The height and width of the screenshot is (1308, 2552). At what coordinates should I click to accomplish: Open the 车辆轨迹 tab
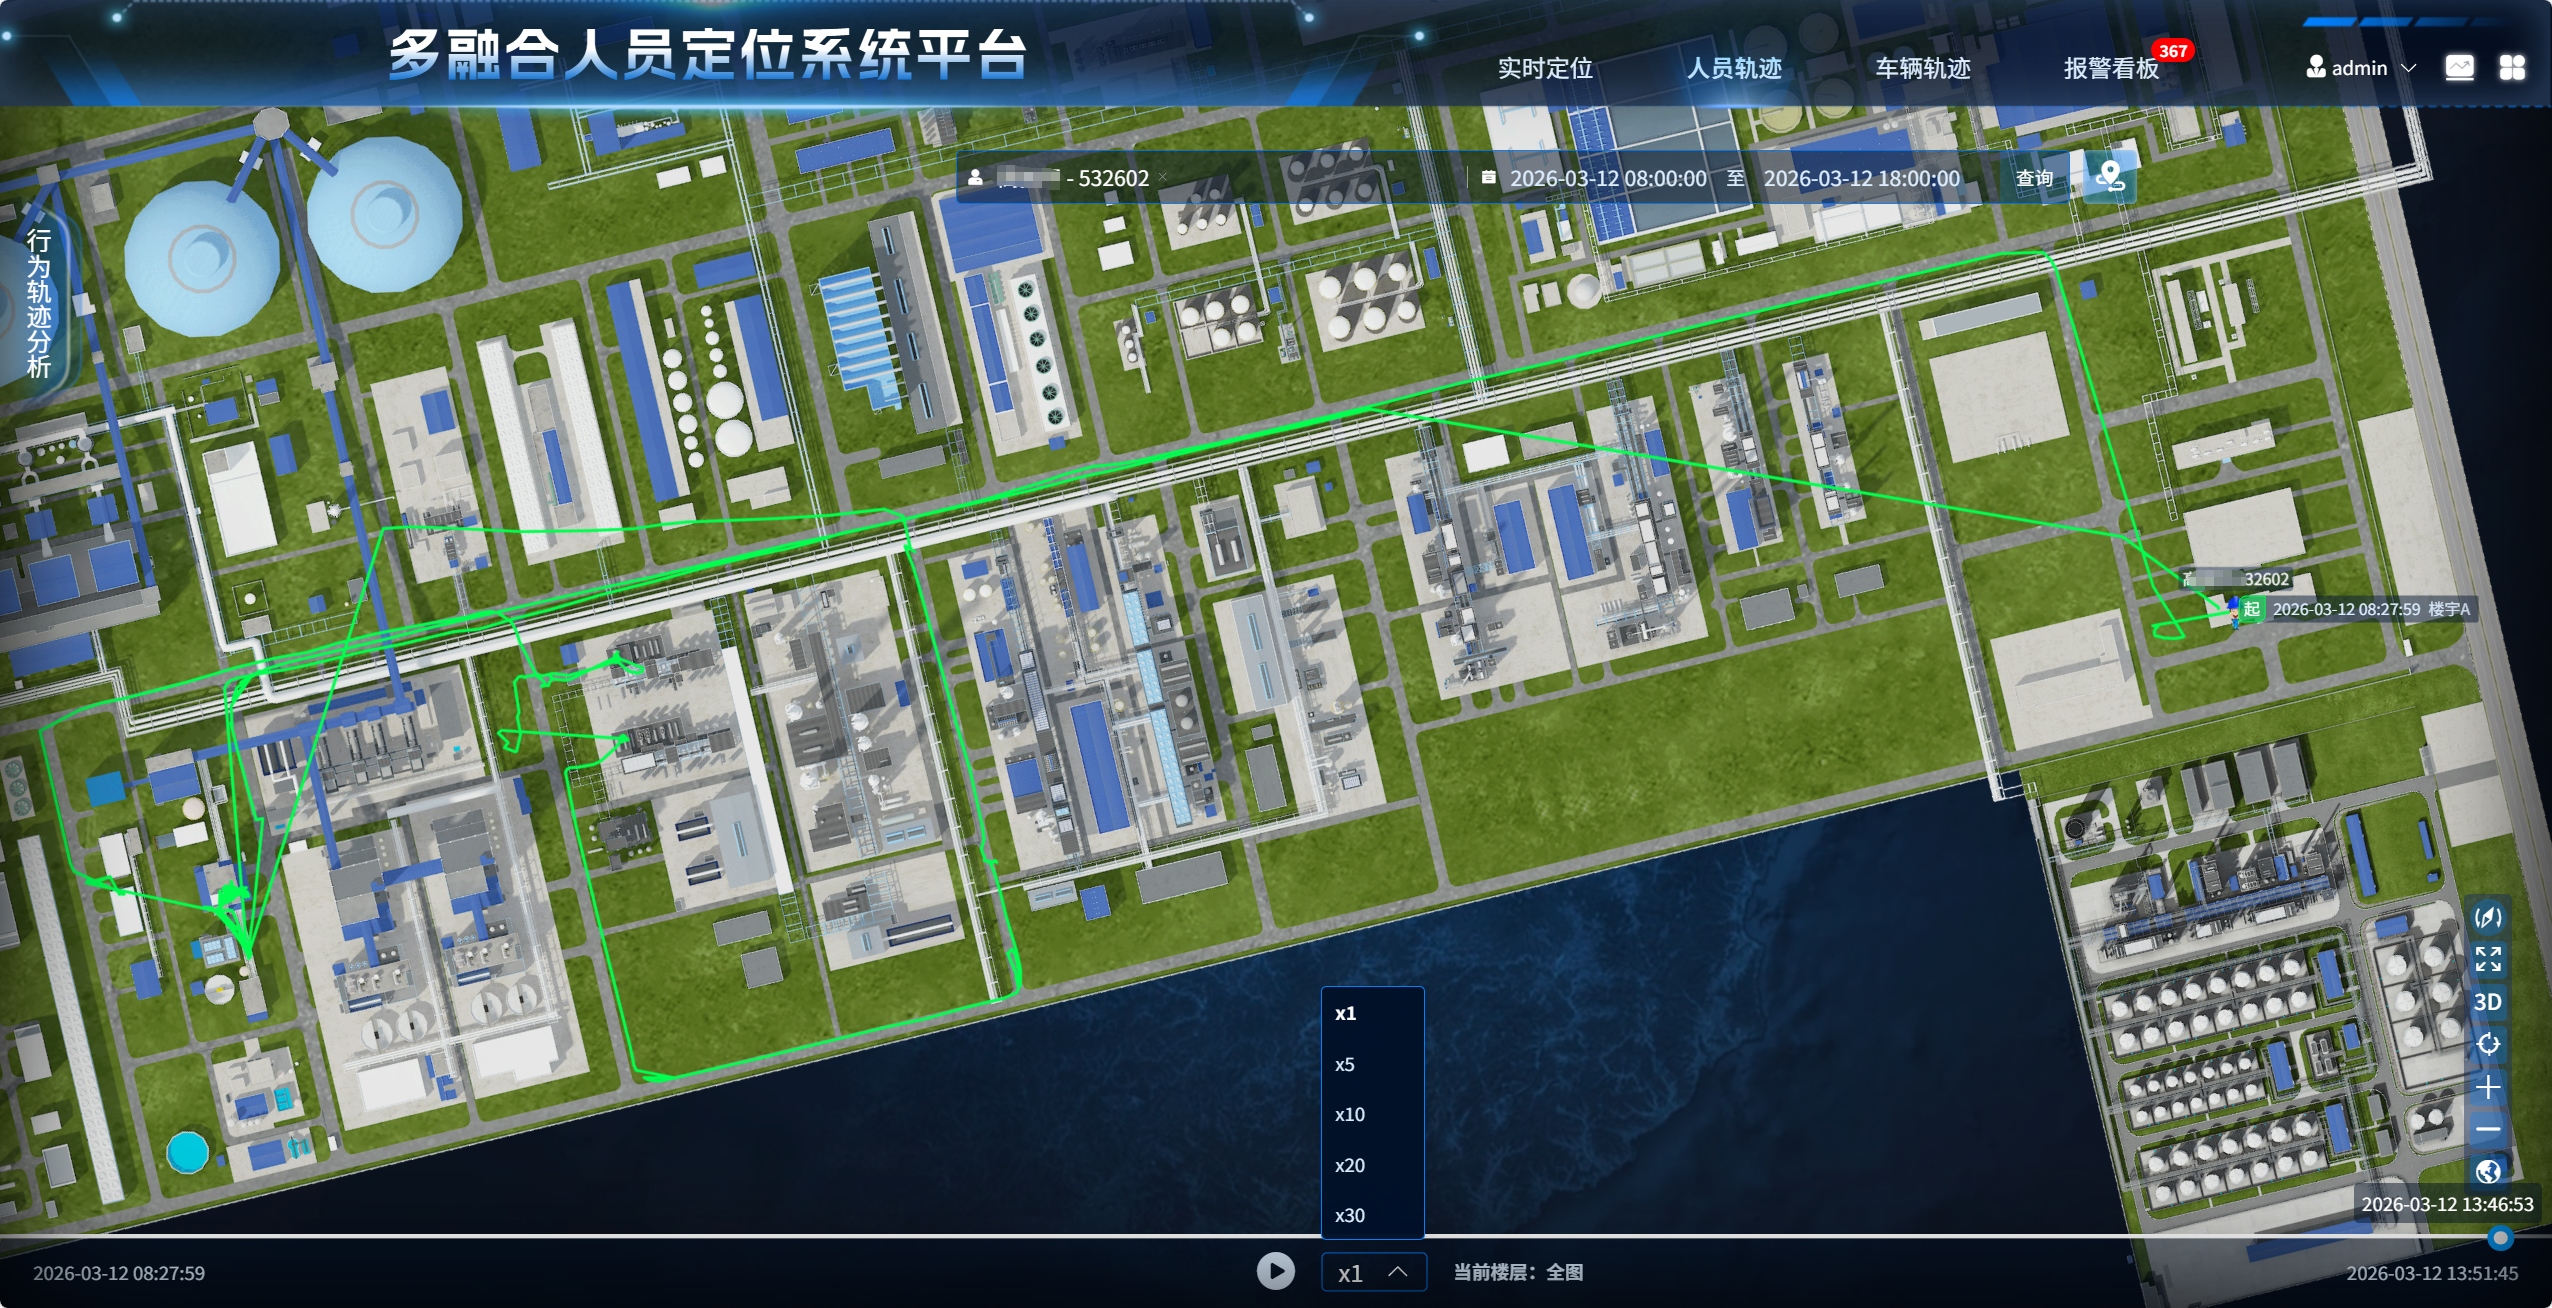tap(1922, 68)
